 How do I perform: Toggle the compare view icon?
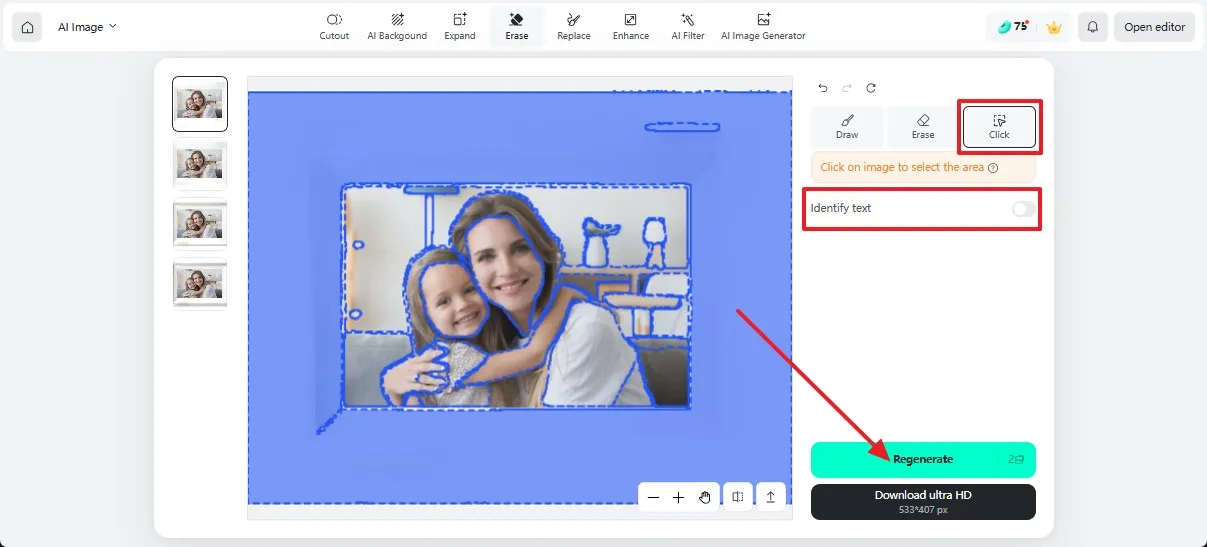coord(737,497)
